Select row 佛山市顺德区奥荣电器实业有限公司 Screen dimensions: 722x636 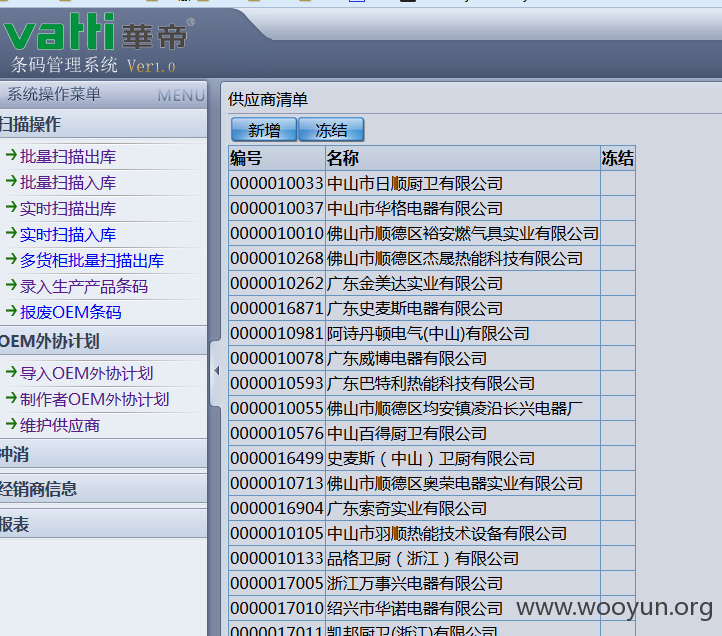point(432,483)
